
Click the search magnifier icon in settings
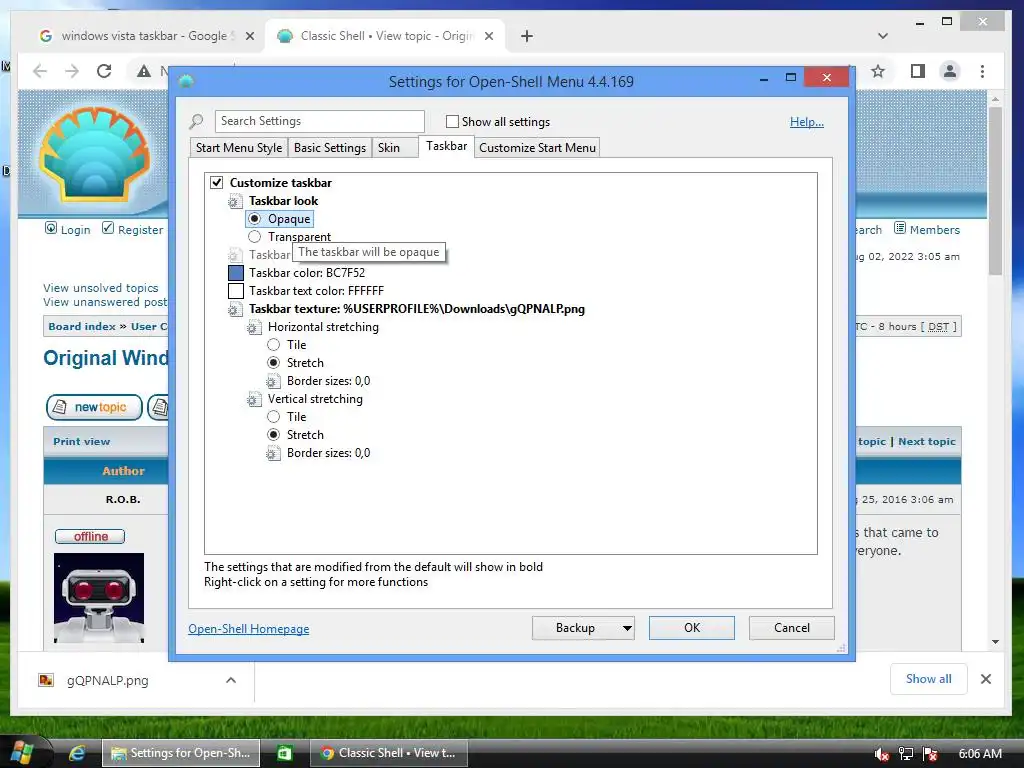click(196, 121)
